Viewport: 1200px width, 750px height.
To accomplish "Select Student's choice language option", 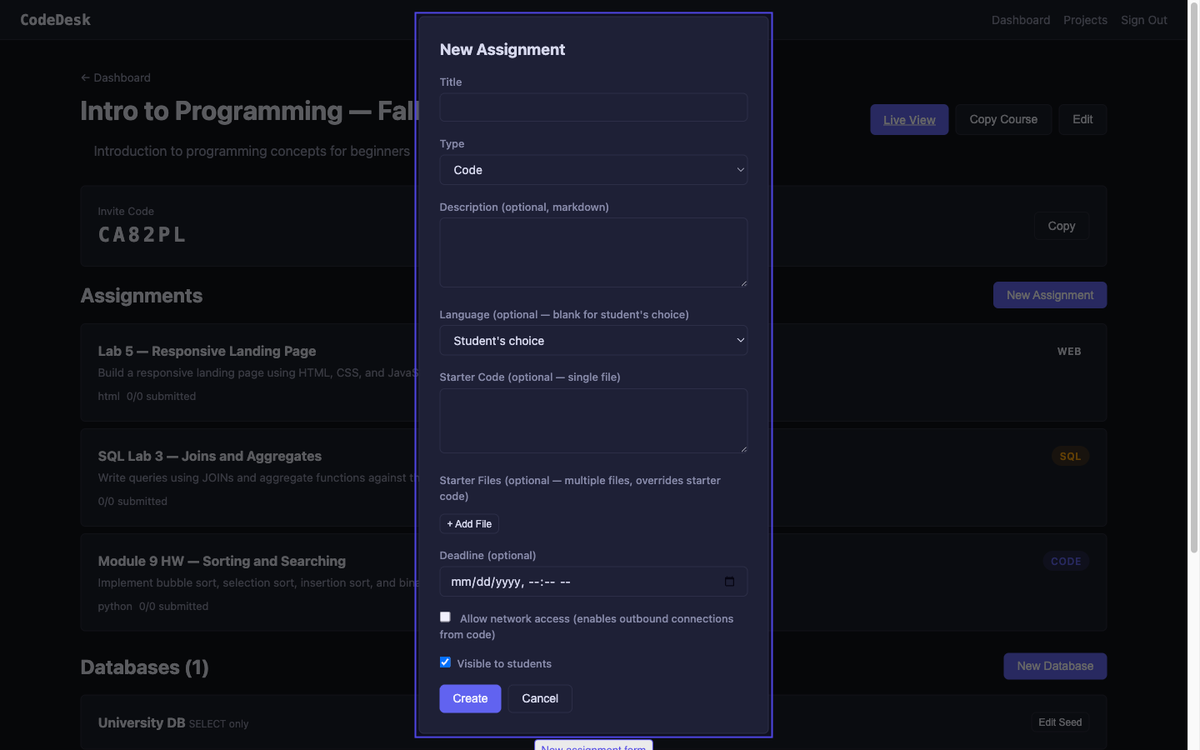I will [x=593, y=340].
